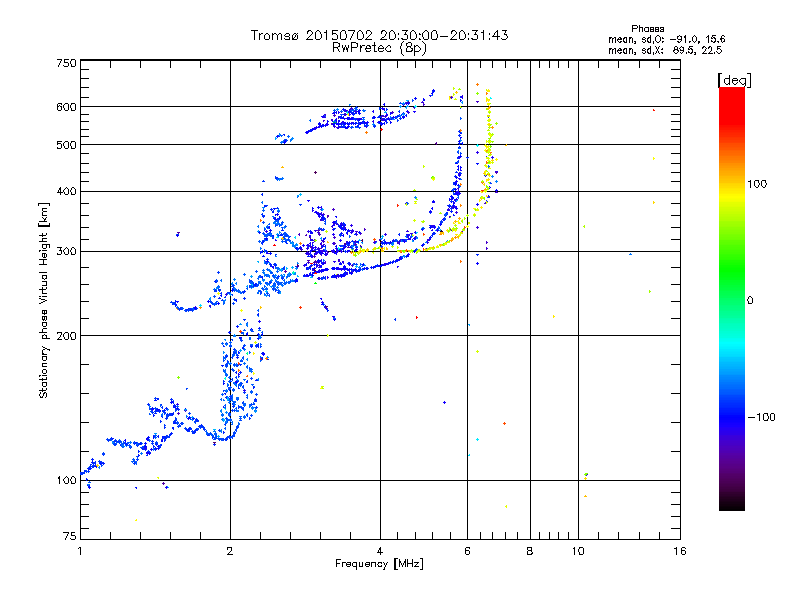
Task: Click the y-axis tick label '300'
Action: click(66, 251)
